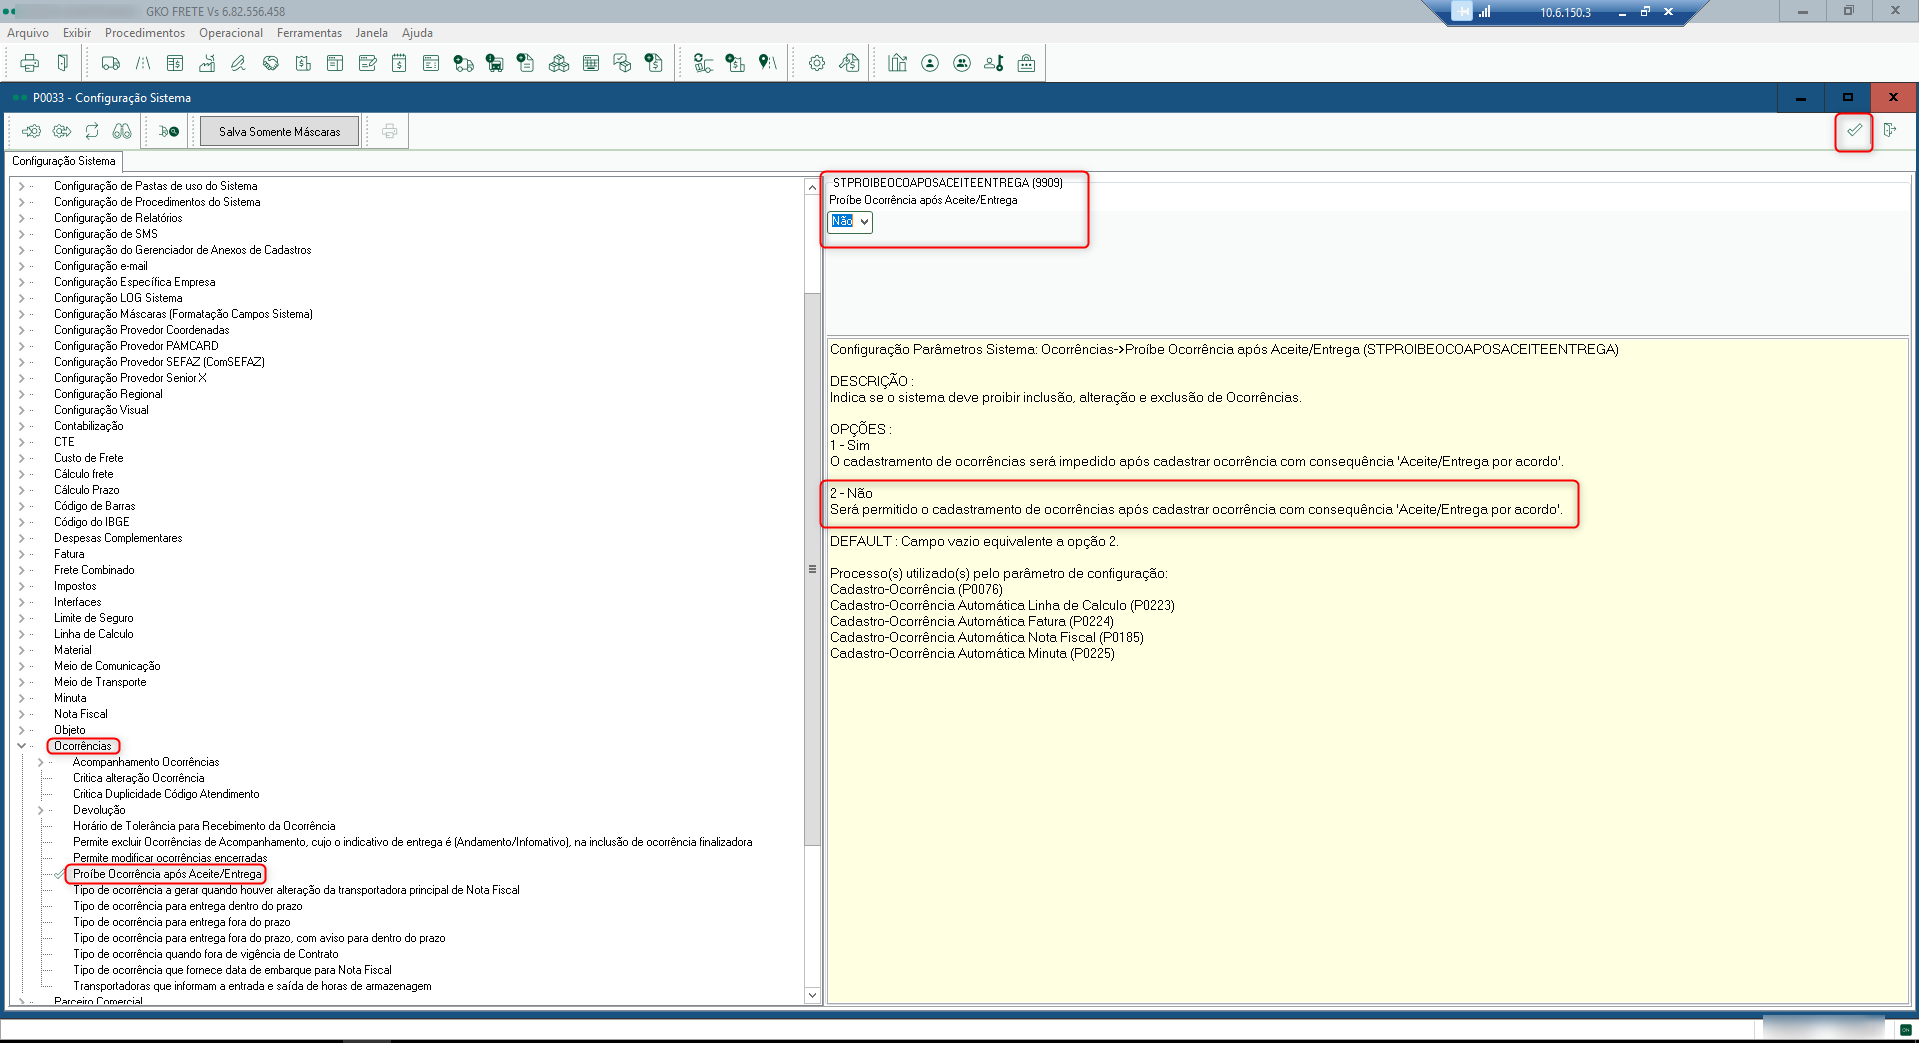Image resolution: width=1919 pixels, height=1043 pixels.
Task: Select Horário de Tolerância para Recebimento da Ocorrência
Action: coord(204,826)
